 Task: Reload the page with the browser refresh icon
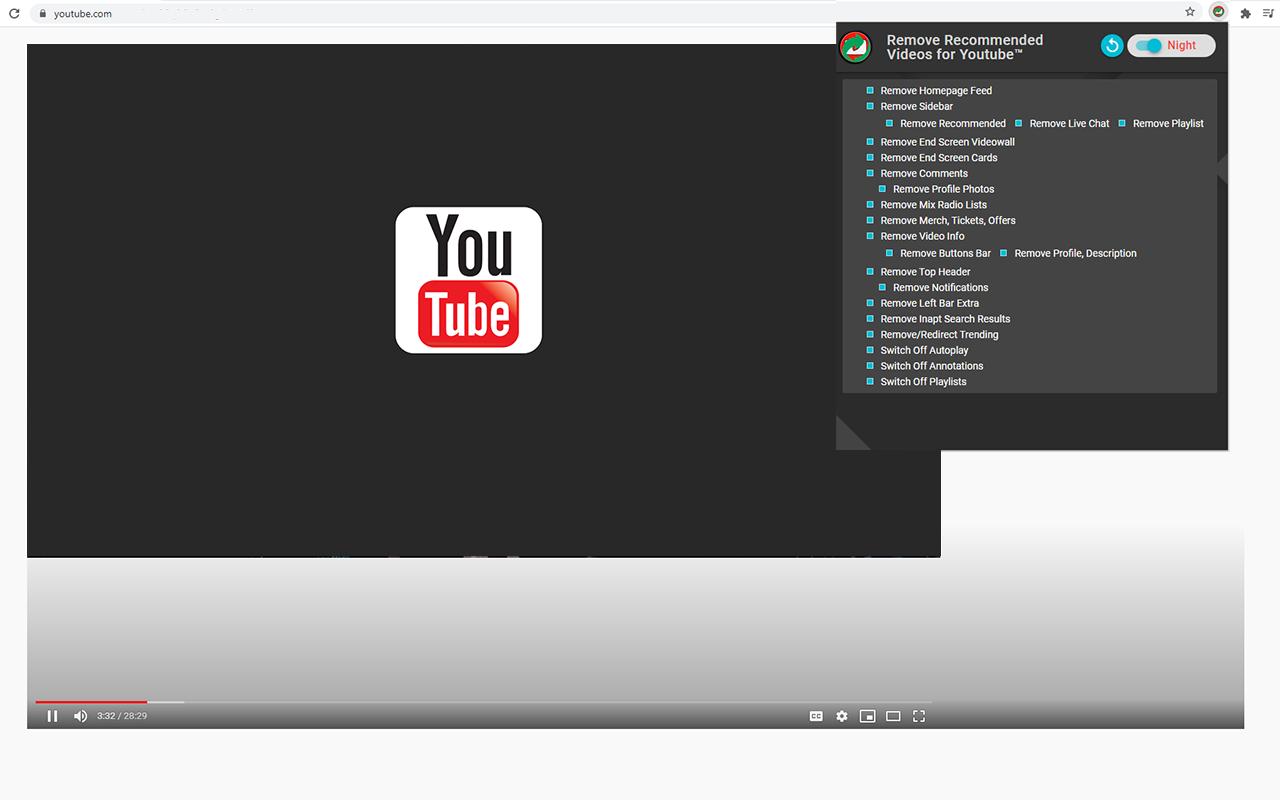click(14, 13)
